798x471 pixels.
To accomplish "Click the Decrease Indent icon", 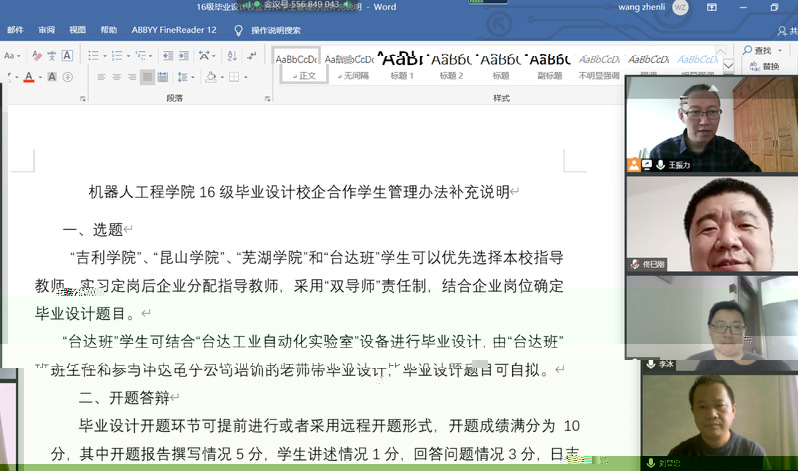I will [168, 56].
